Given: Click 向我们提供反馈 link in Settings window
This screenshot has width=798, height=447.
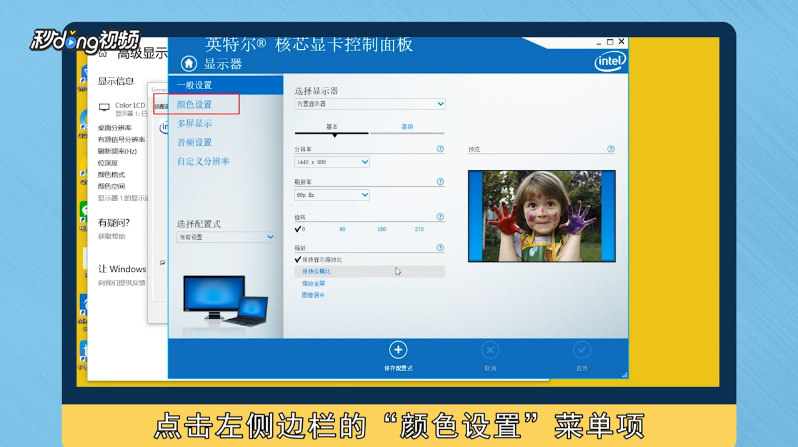Looking at the screenshot, I should point(122,283).
